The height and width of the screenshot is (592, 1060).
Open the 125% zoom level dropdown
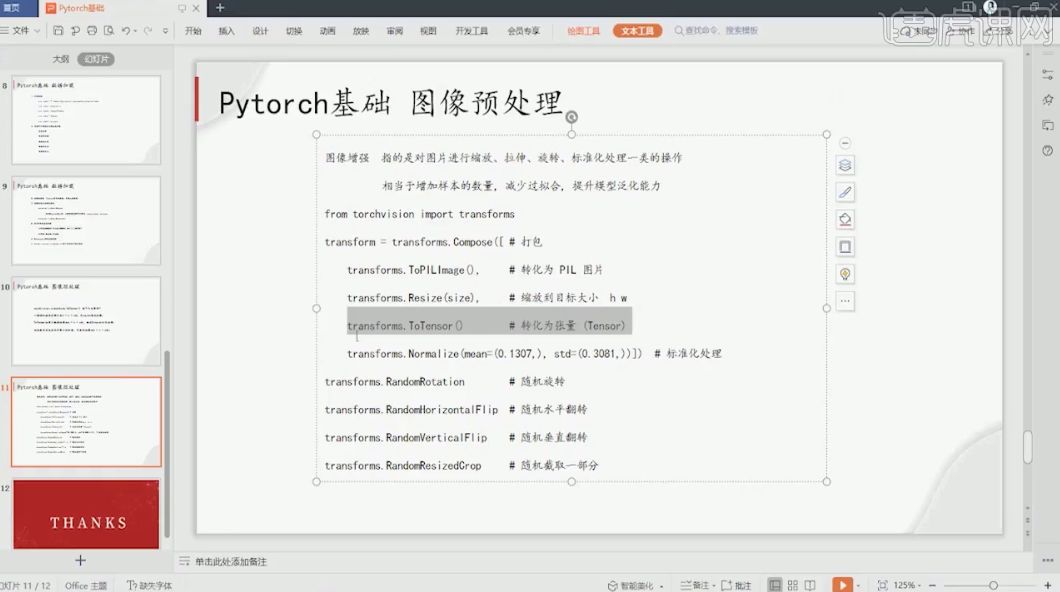[907, 585]
